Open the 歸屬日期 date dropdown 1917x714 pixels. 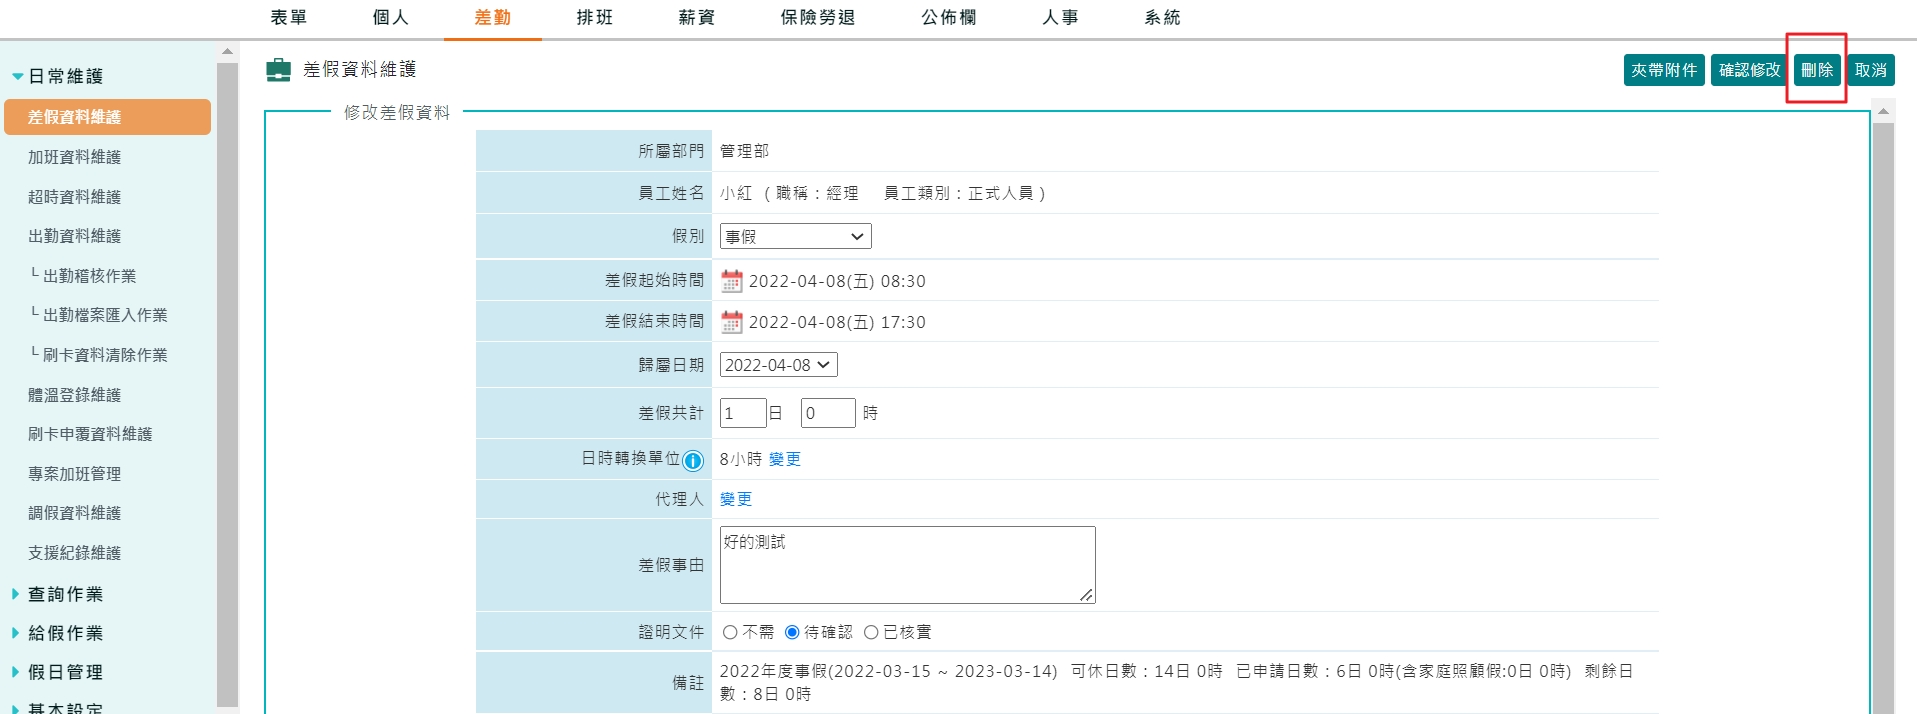[x=778, y=365]
